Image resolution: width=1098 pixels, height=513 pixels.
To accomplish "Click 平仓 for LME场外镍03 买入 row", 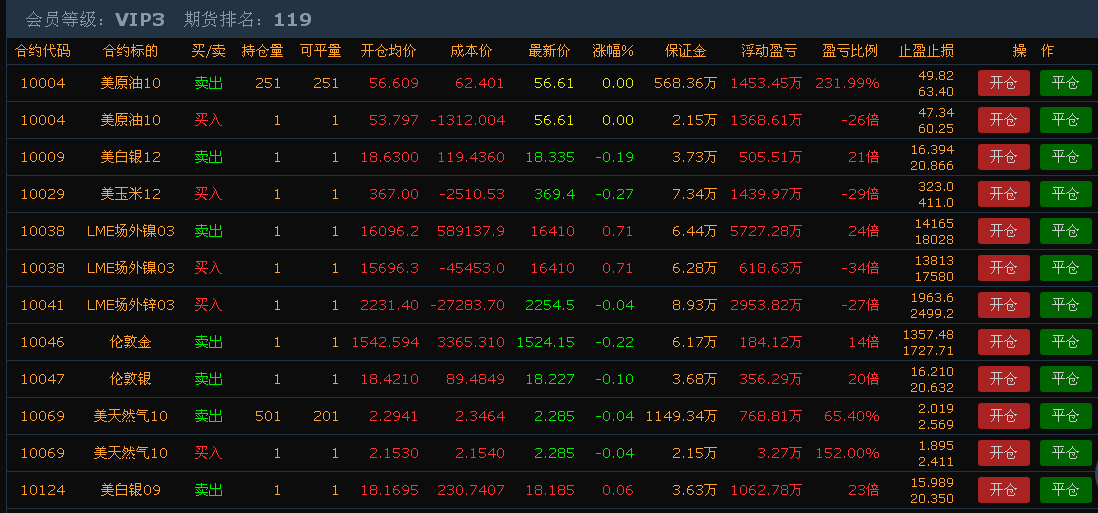I will pos(1065,268).
